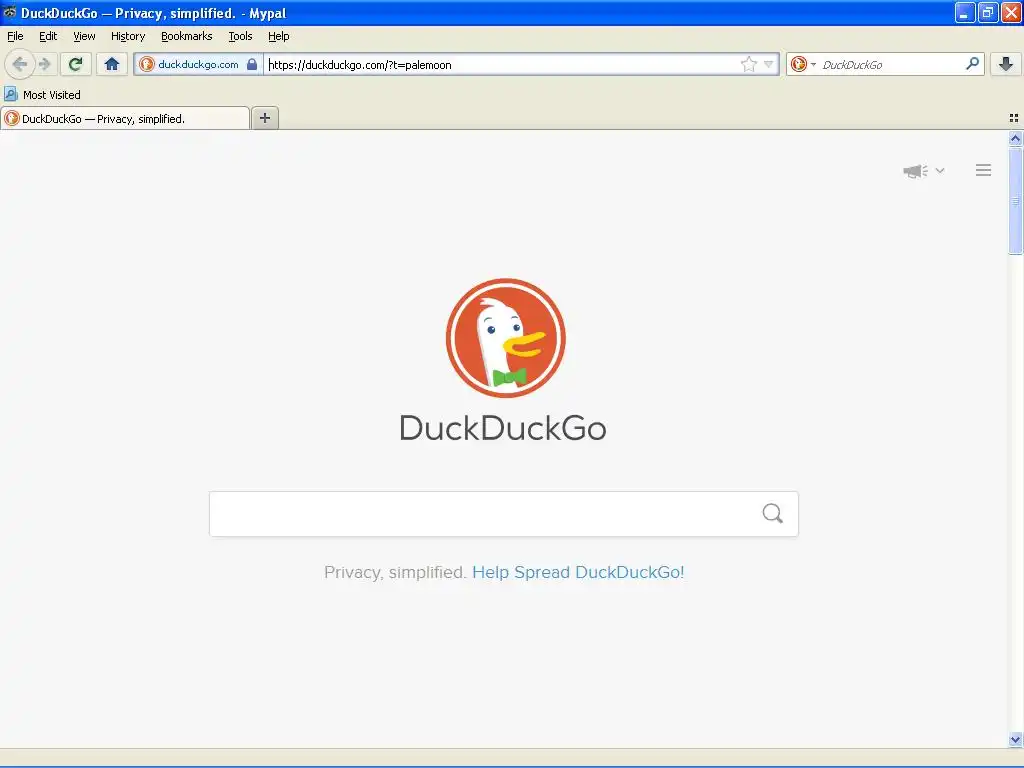Click the main DuckDuckGo search input box
1024x768 pixels.
504,514
